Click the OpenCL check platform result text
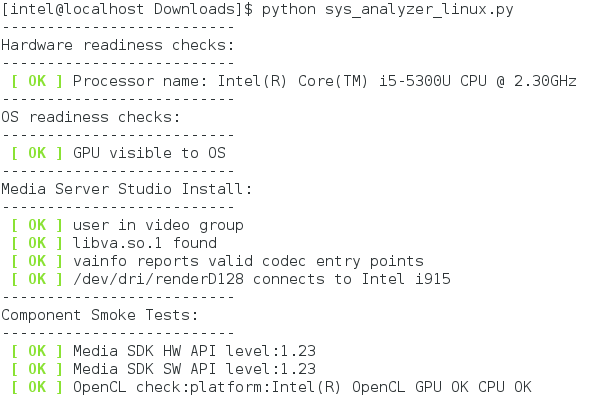Viewport: 591px width, 398px height. pos(302,387)
